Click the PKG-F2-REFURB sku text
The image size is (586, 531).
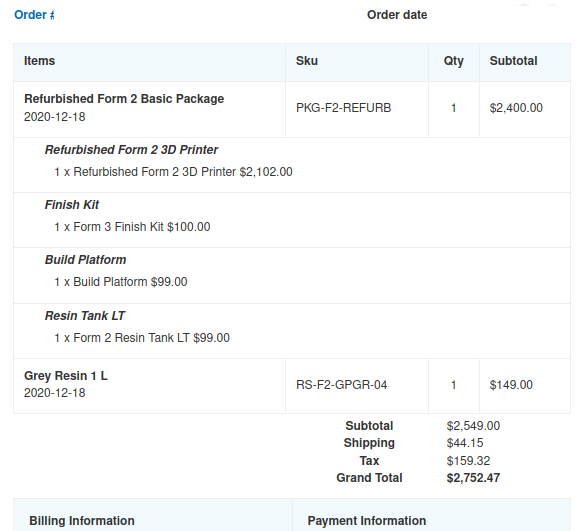(343, 108)
